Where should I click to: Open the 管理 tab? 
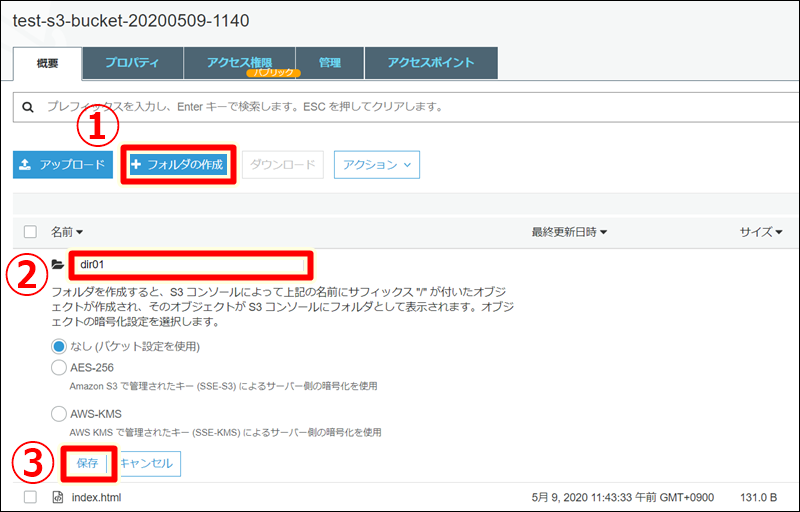330,63
